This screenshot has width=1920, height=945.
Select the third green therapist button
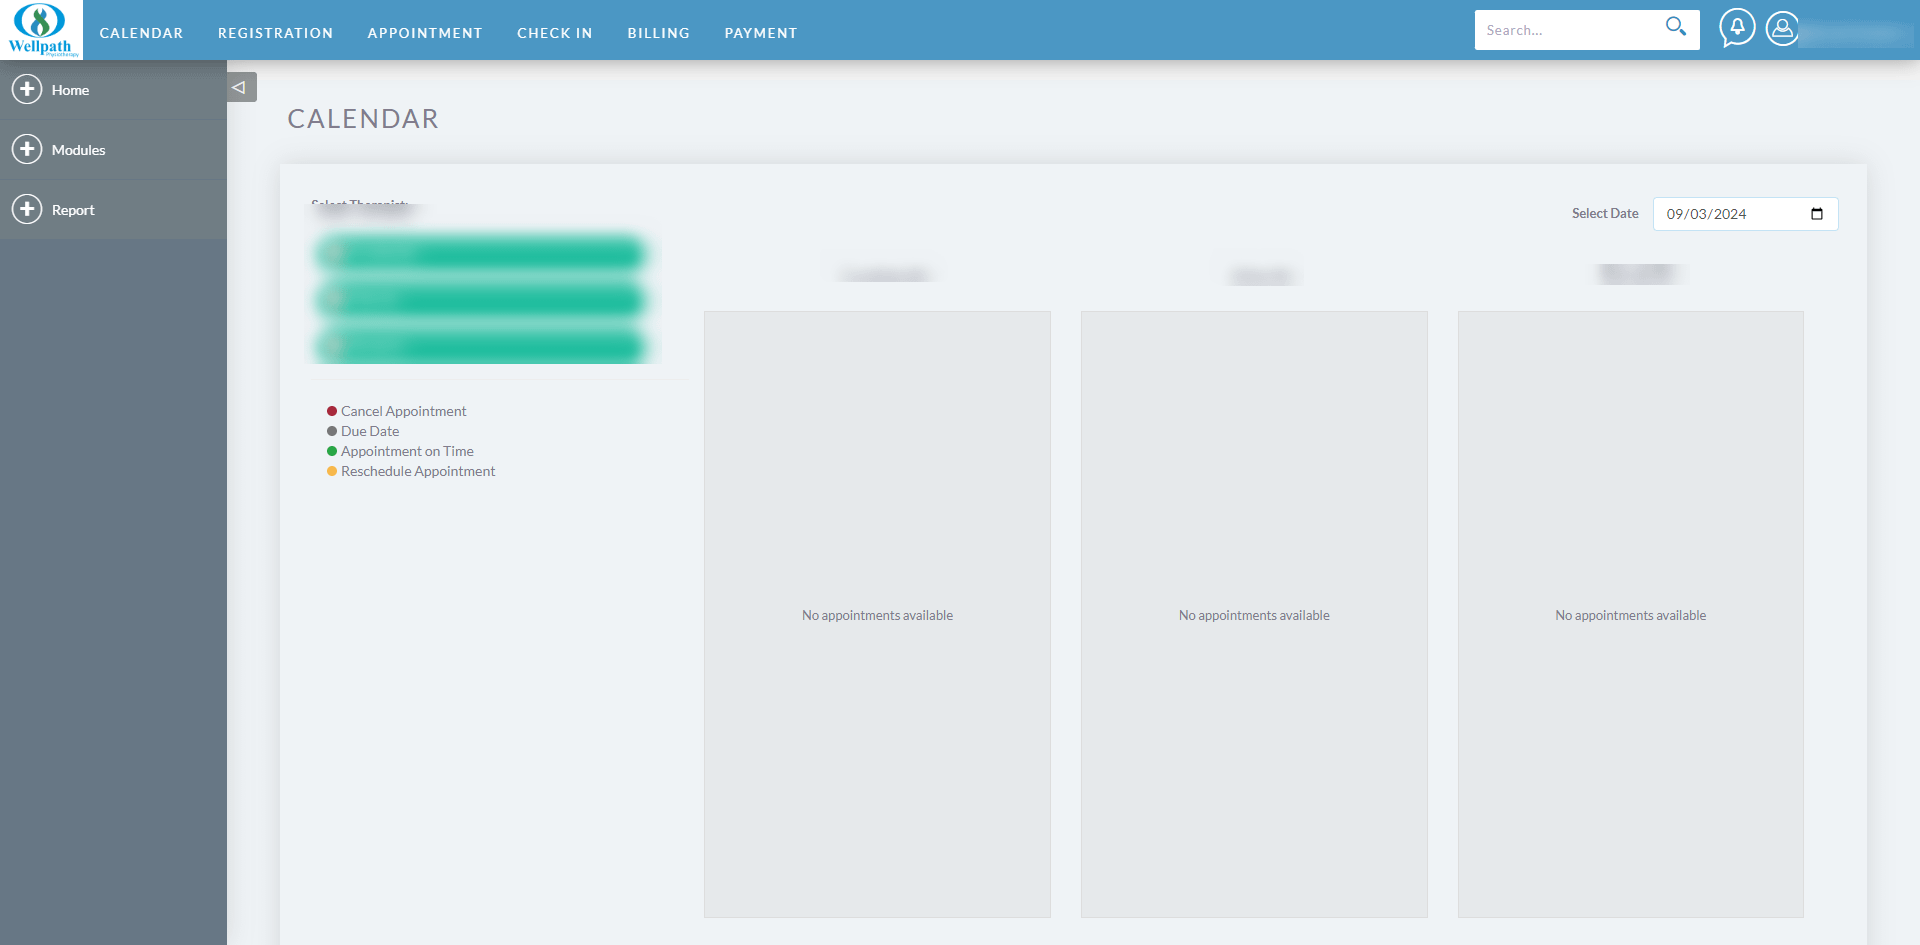pyautogui.click(x=480, y=346)
